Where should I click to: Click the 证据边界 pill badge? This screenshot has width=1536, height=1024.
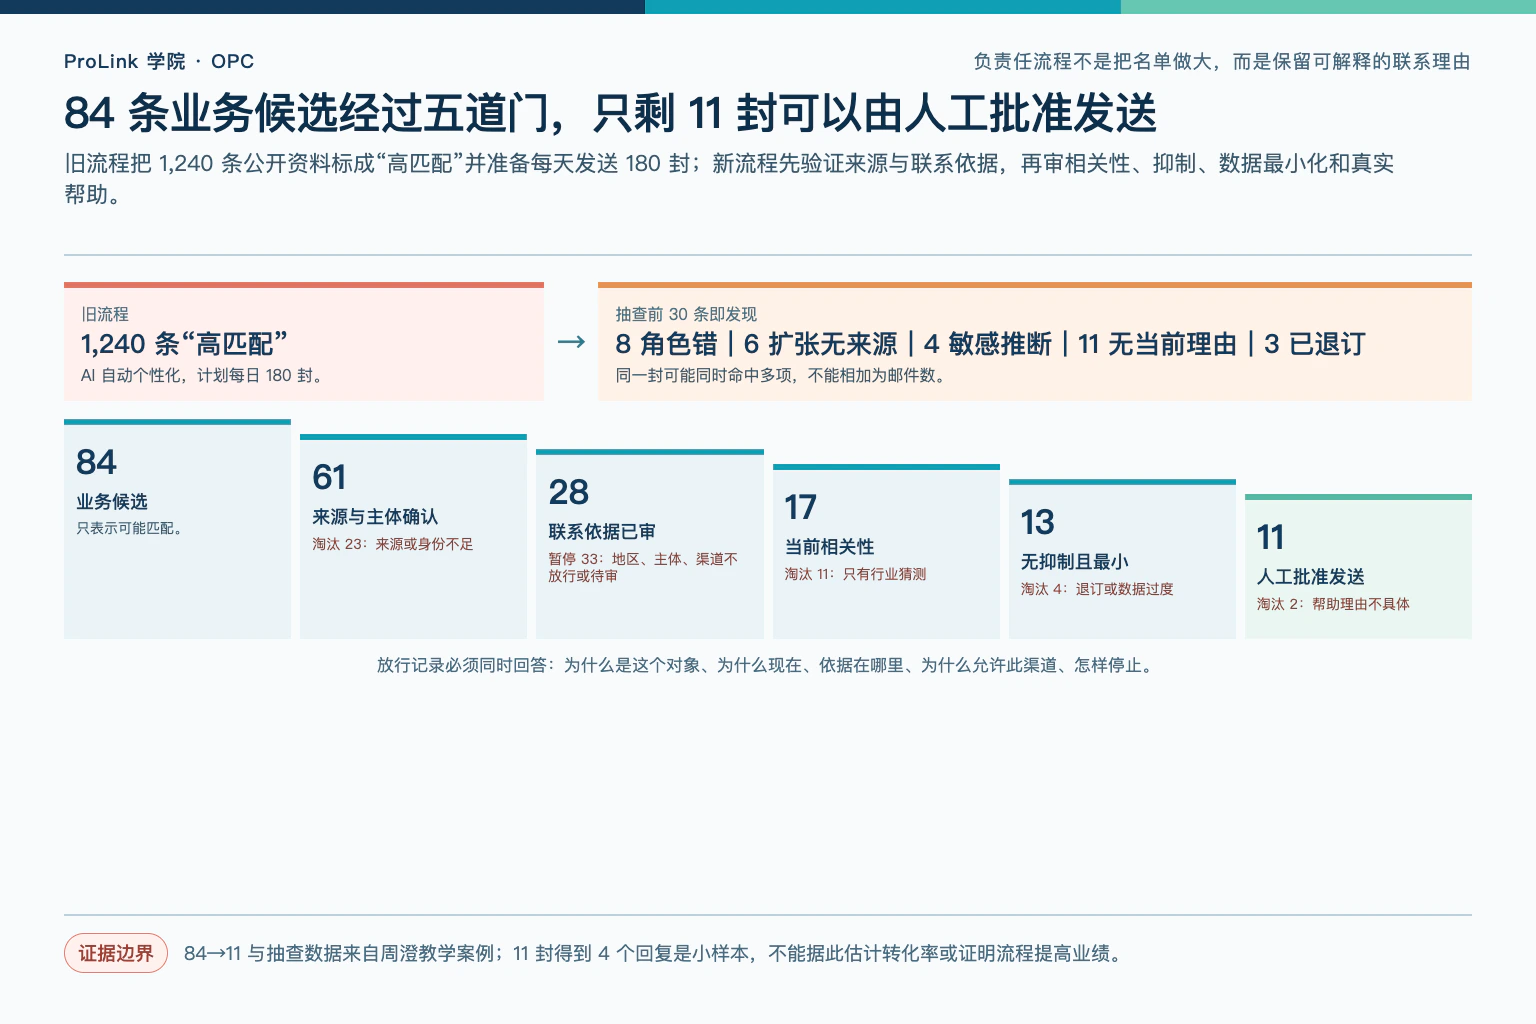coord(116,953)
